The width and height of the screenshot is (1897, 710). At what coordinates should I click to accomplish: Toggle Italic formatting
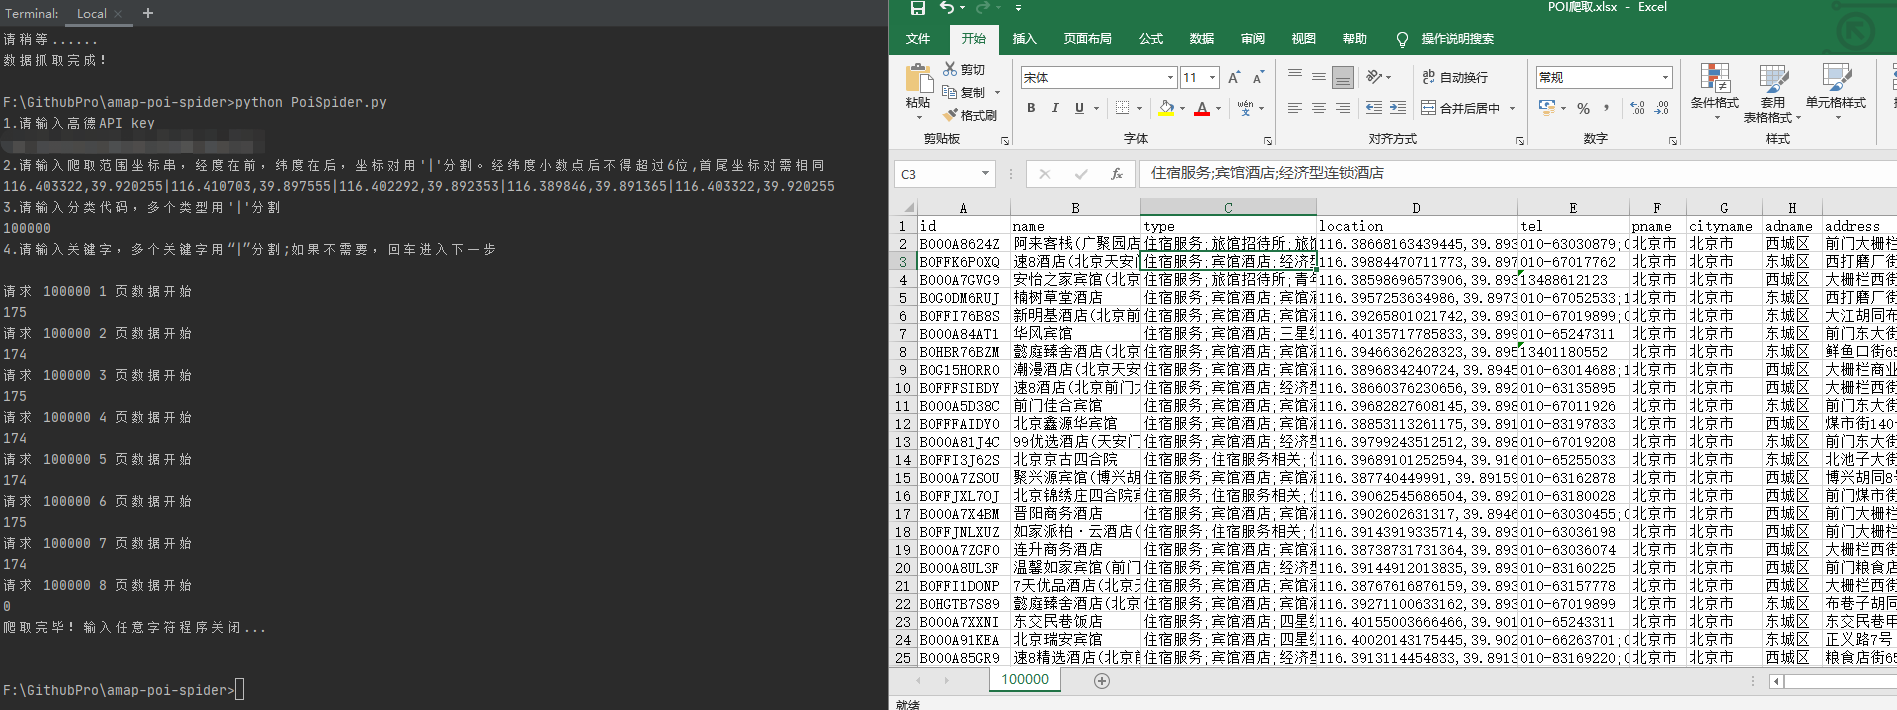pos(1055,108)
